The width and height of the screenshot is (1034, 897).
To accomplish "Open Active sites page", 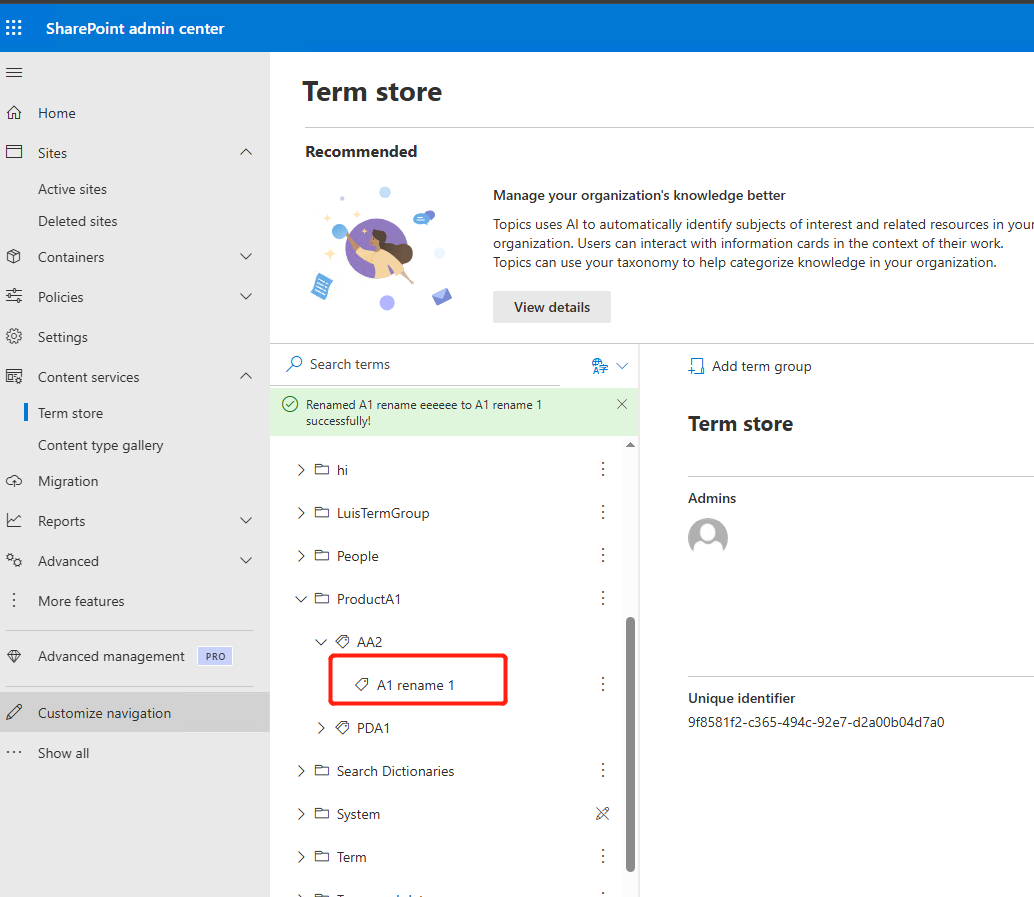I will (73, 189).
